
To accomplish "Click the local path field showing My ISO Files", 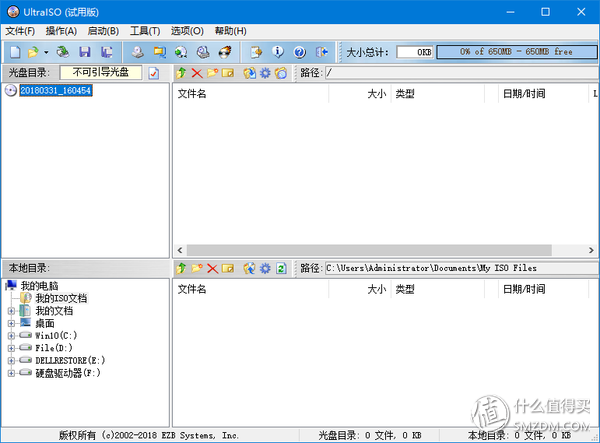I will (462, 268).
